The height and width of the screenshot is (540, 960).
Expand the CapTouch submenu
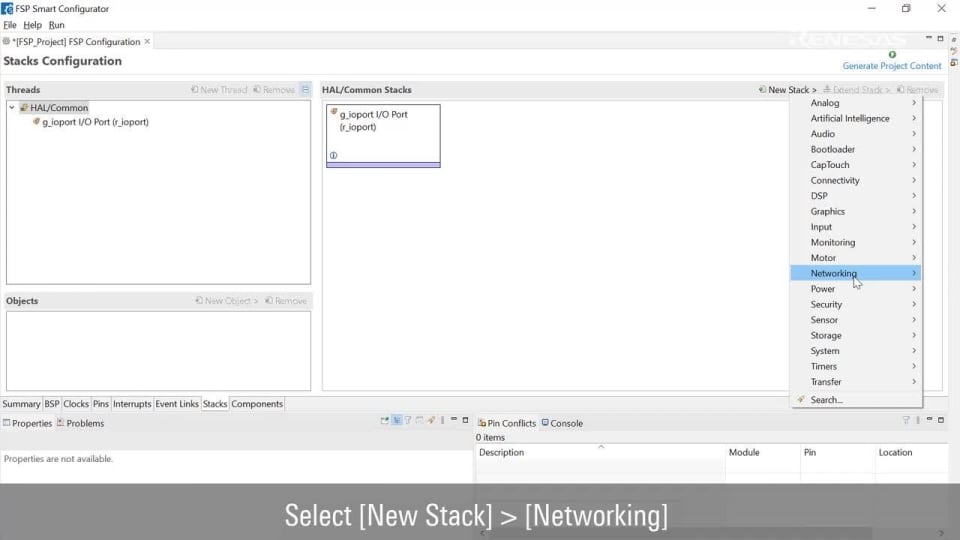856,165
